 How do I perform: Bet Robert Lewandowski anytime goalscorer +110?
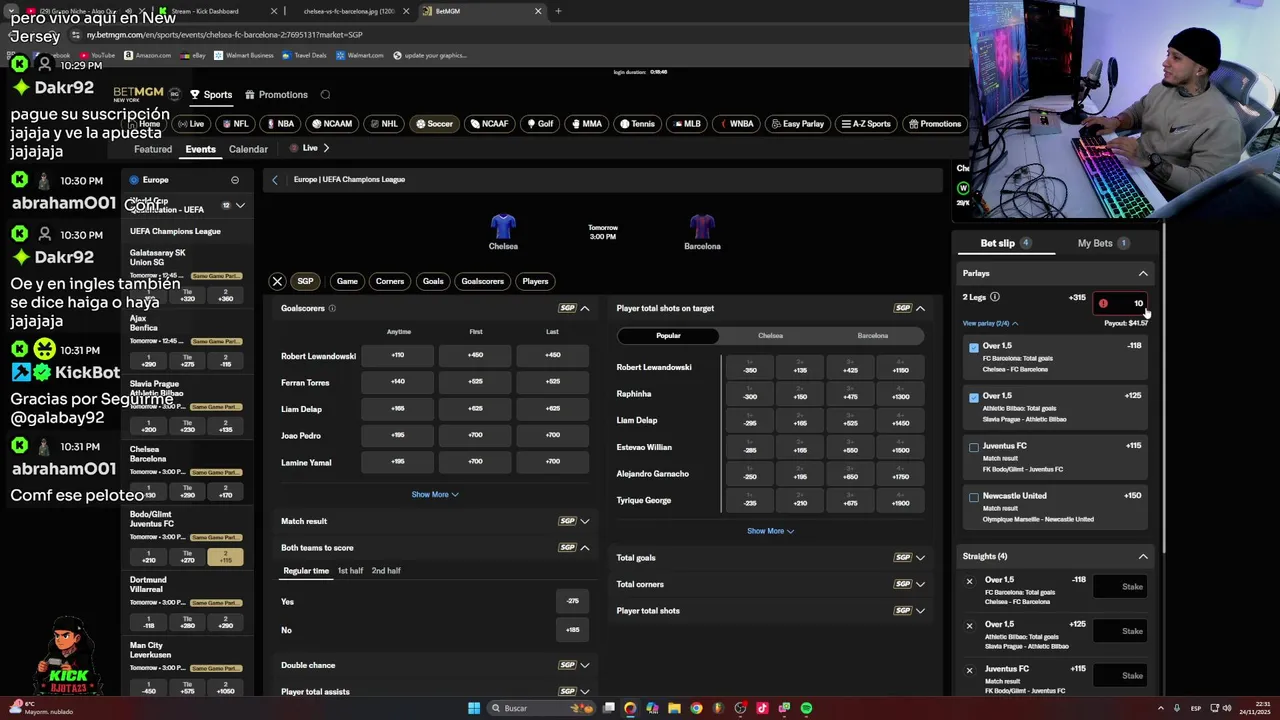click(x=398, y=355)
